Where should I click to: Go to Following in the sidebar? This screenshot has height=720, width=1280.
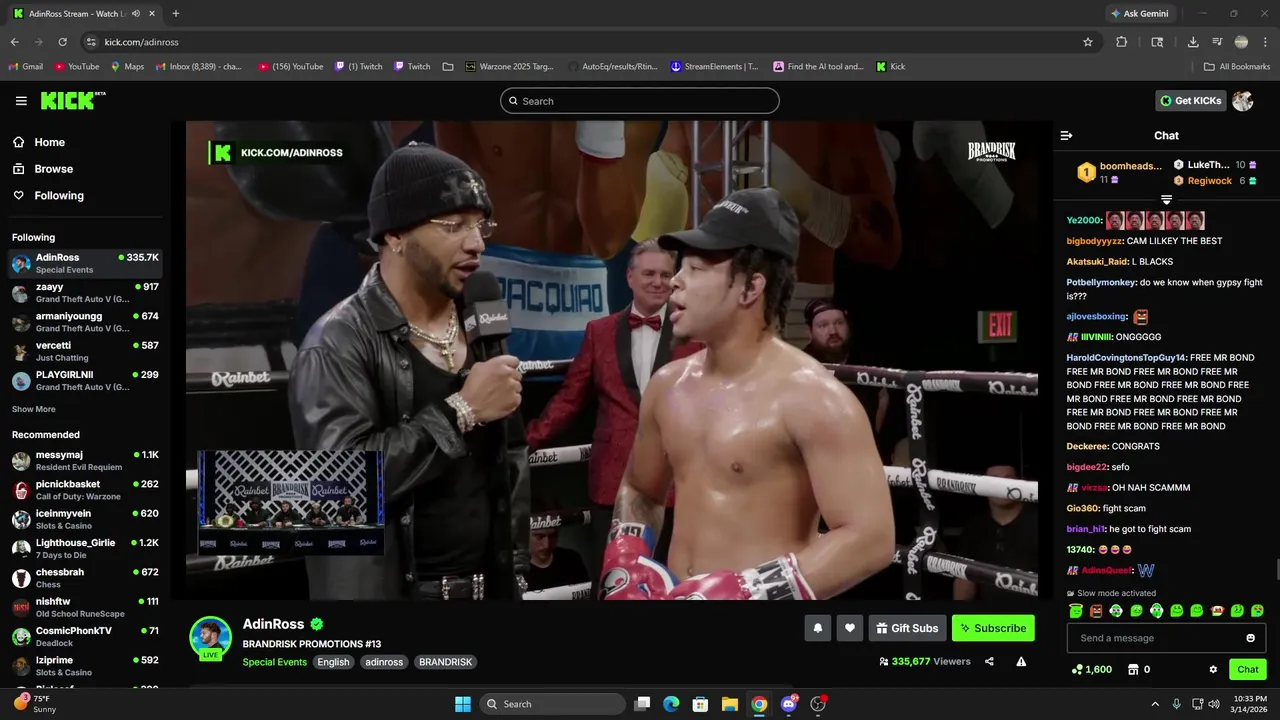coord(48,196)
